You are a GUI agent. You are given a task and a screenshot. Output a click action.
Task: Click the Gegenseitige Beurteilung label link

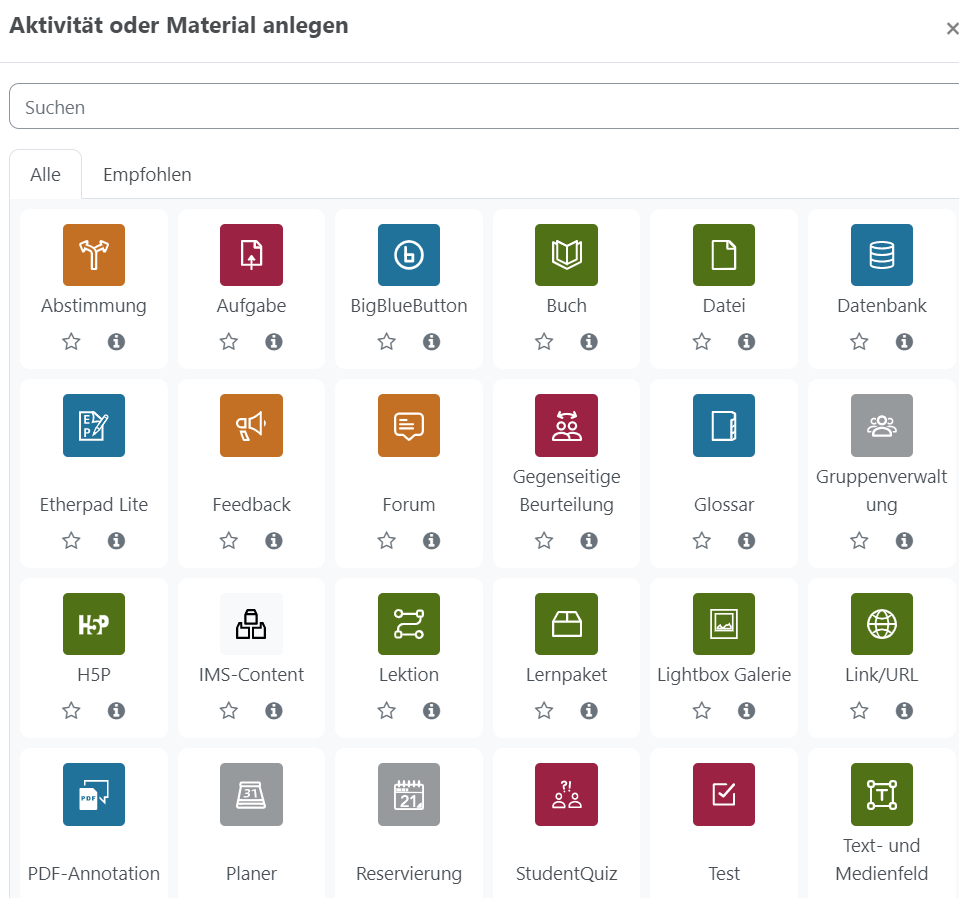click(566, 491)
